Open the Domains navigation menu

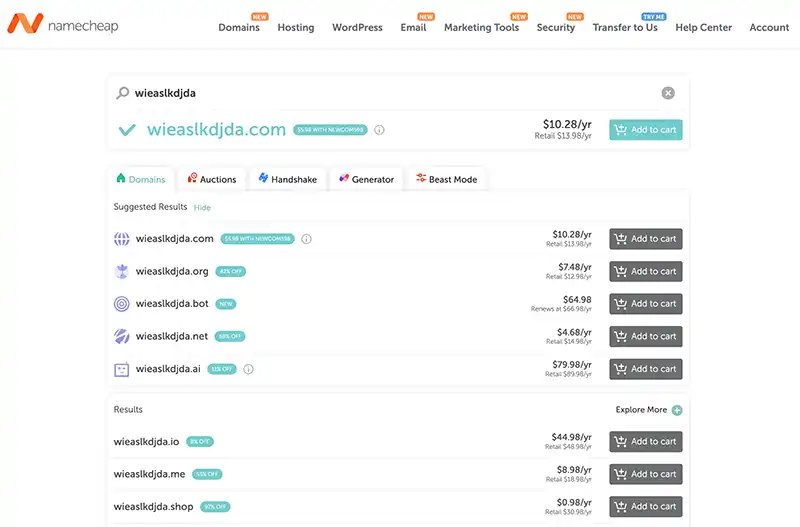click(239, 28)
